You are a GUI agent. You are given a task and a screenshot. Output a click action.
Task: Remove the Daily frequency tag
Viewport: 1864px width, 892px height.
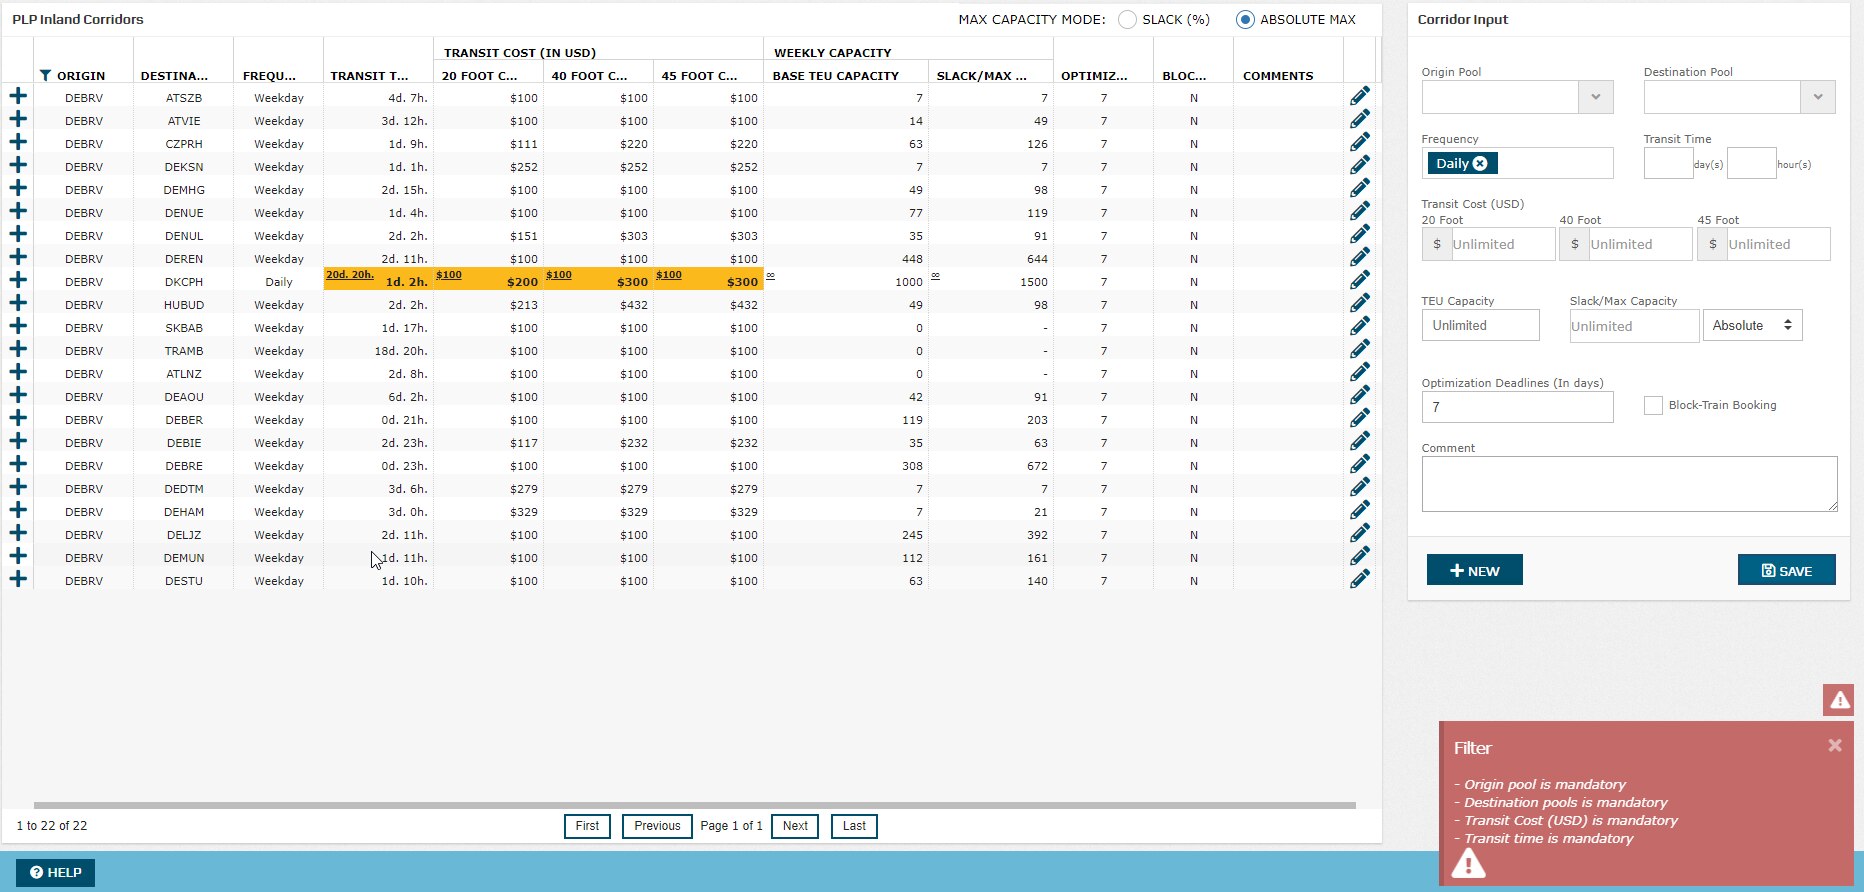point(1480,164)
